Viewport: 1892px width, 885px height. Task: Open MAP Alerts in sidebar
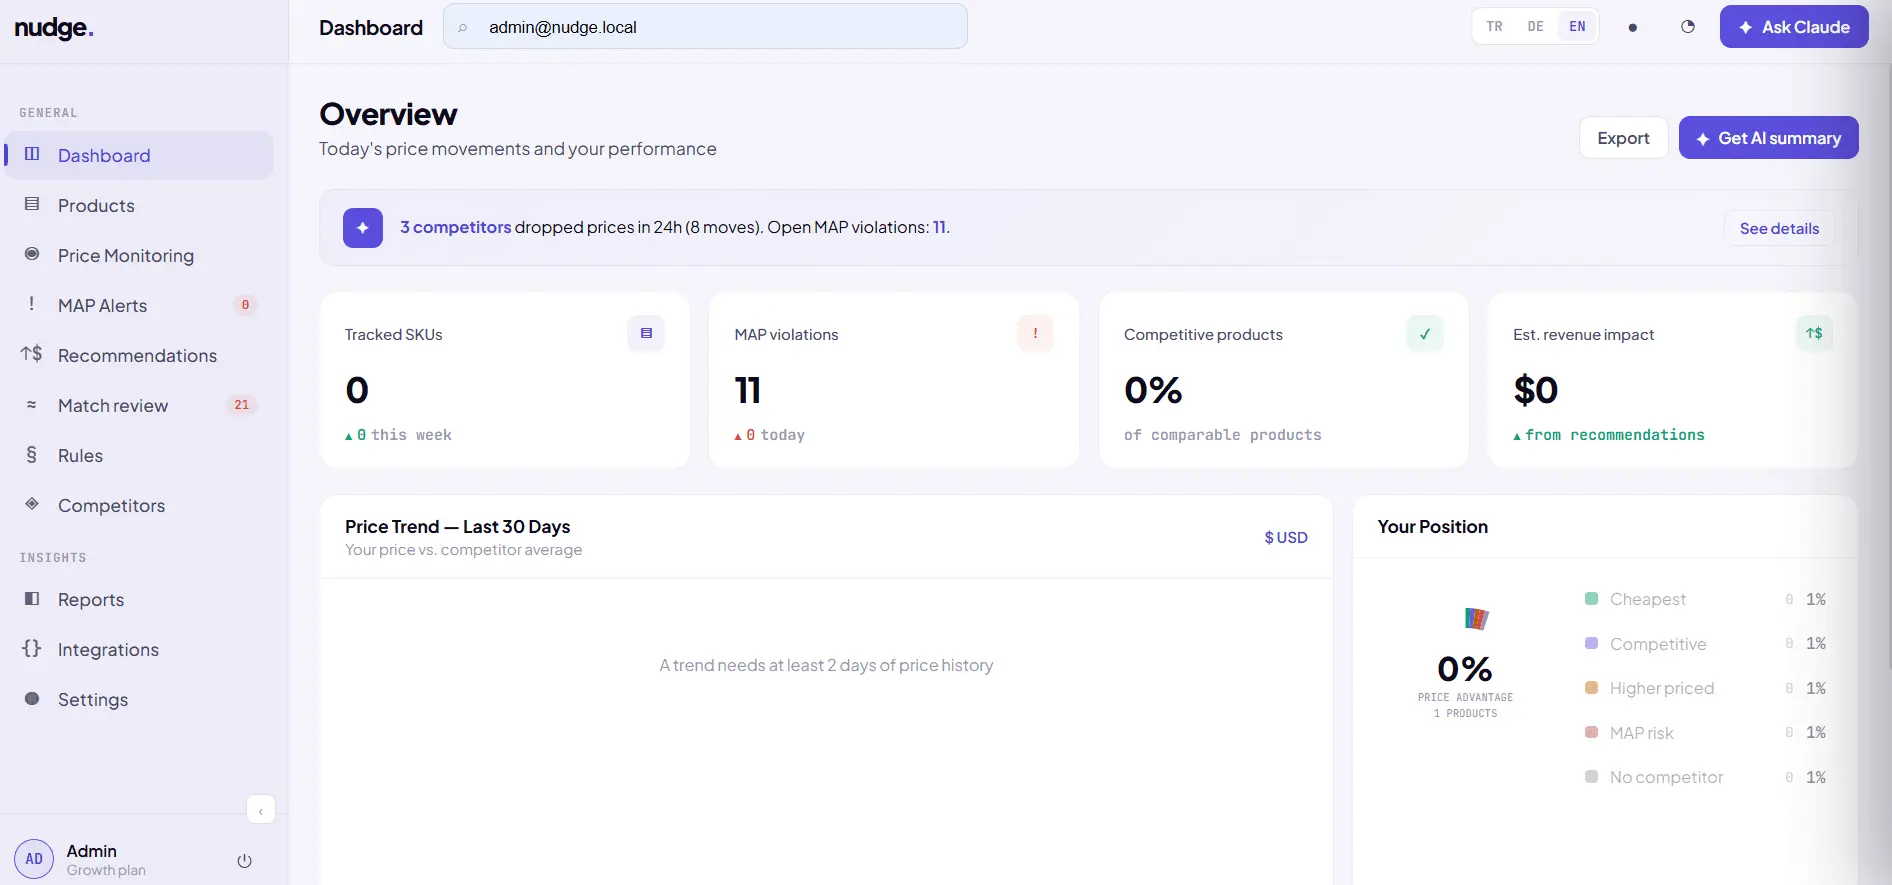[x=139, y=305]
